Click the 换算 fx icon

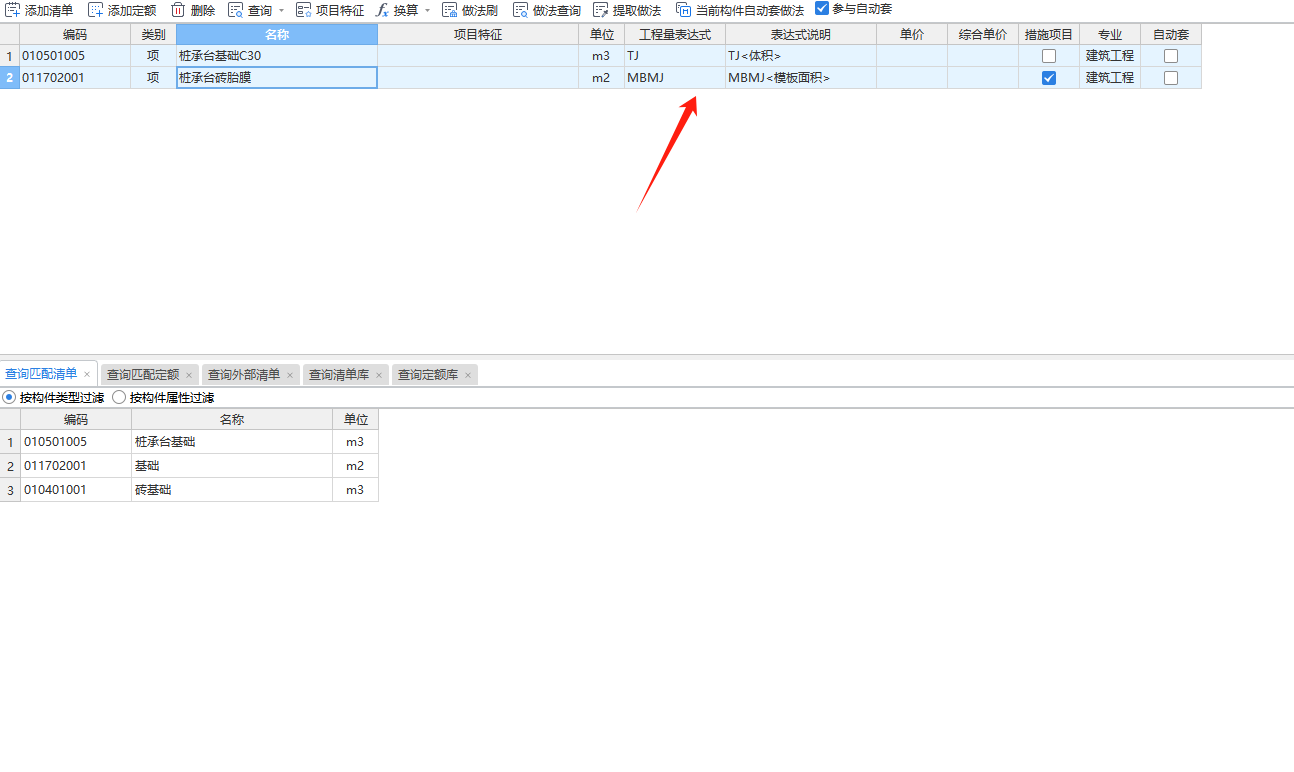point(382,10)
